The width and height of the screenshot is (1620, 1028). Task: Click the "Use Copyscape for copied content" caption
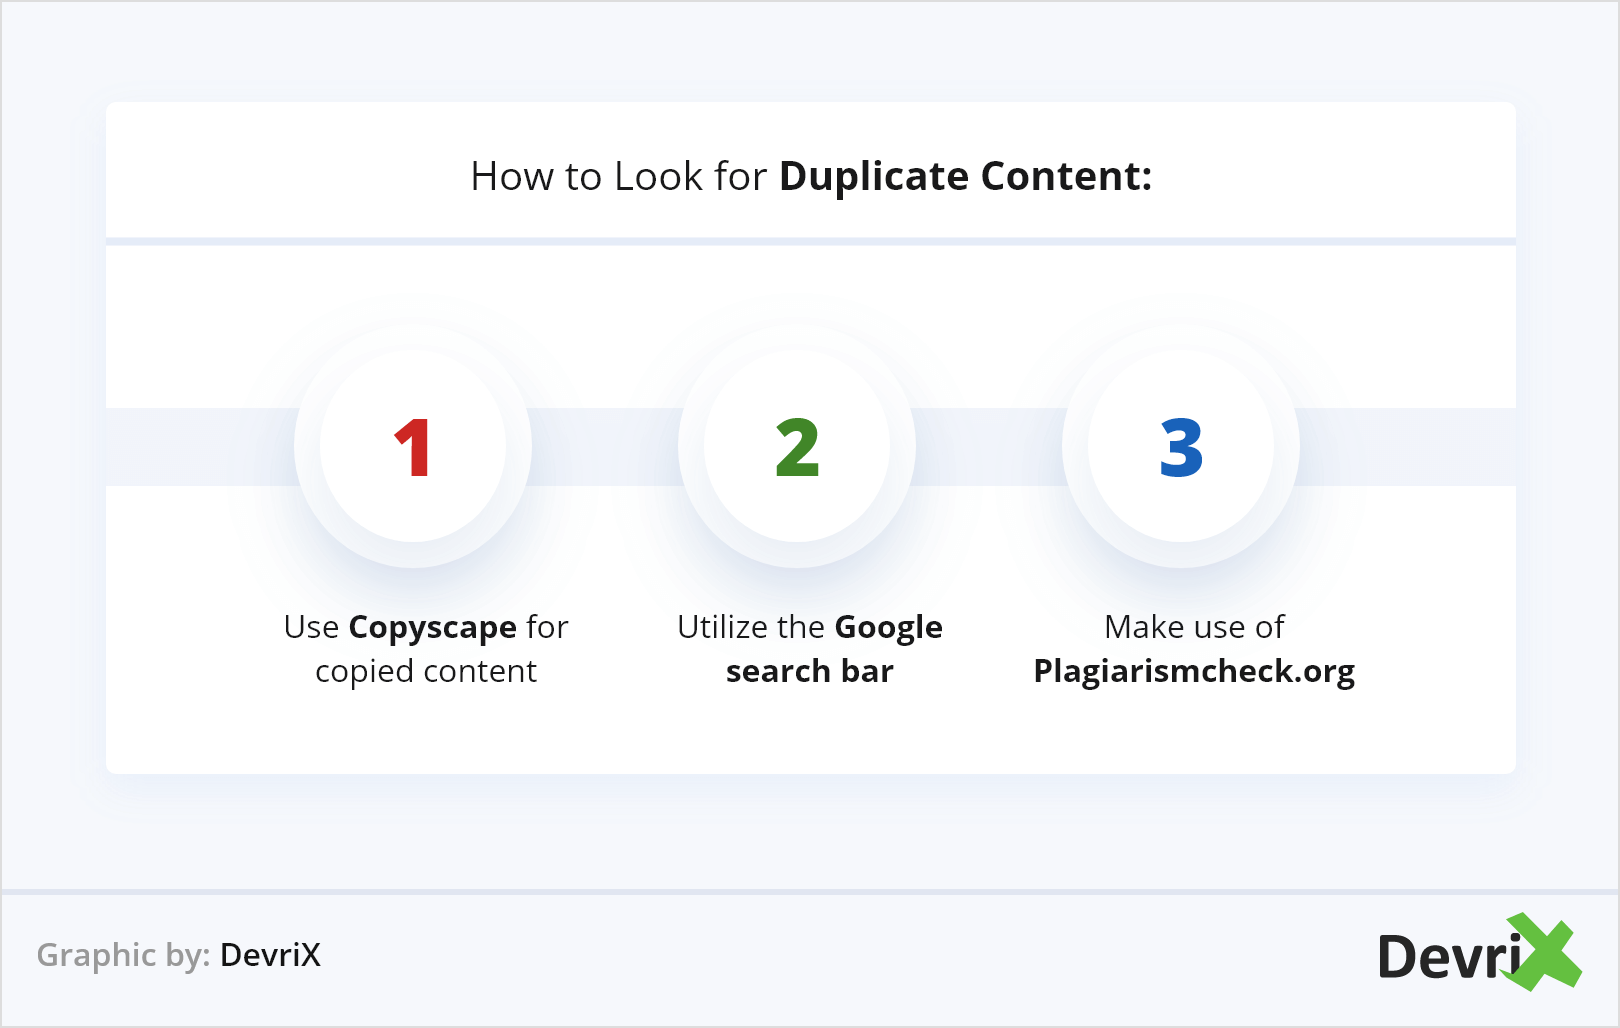tap(426, 648)
